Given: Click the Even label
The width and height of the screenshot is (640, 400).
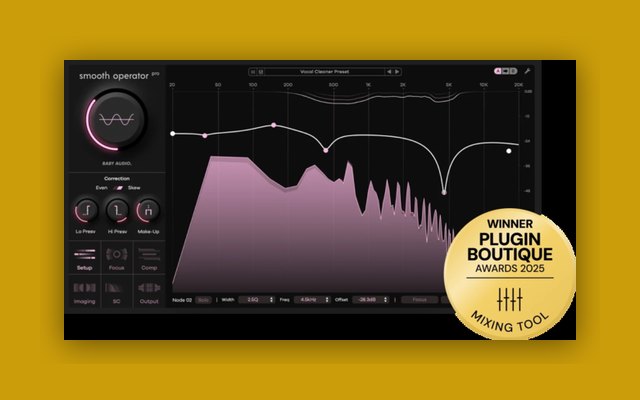Looking at the screenshot, I should point(102,188).
